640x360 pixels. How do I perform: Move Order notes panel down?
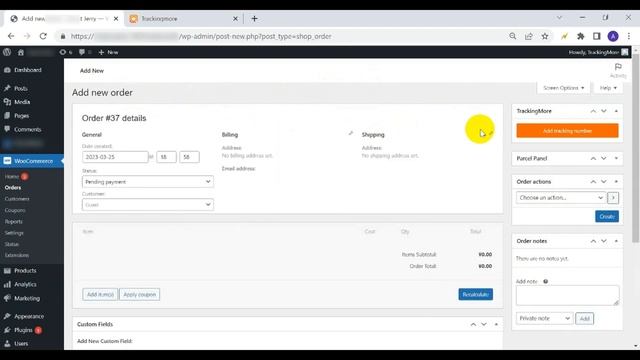(604, 241)
